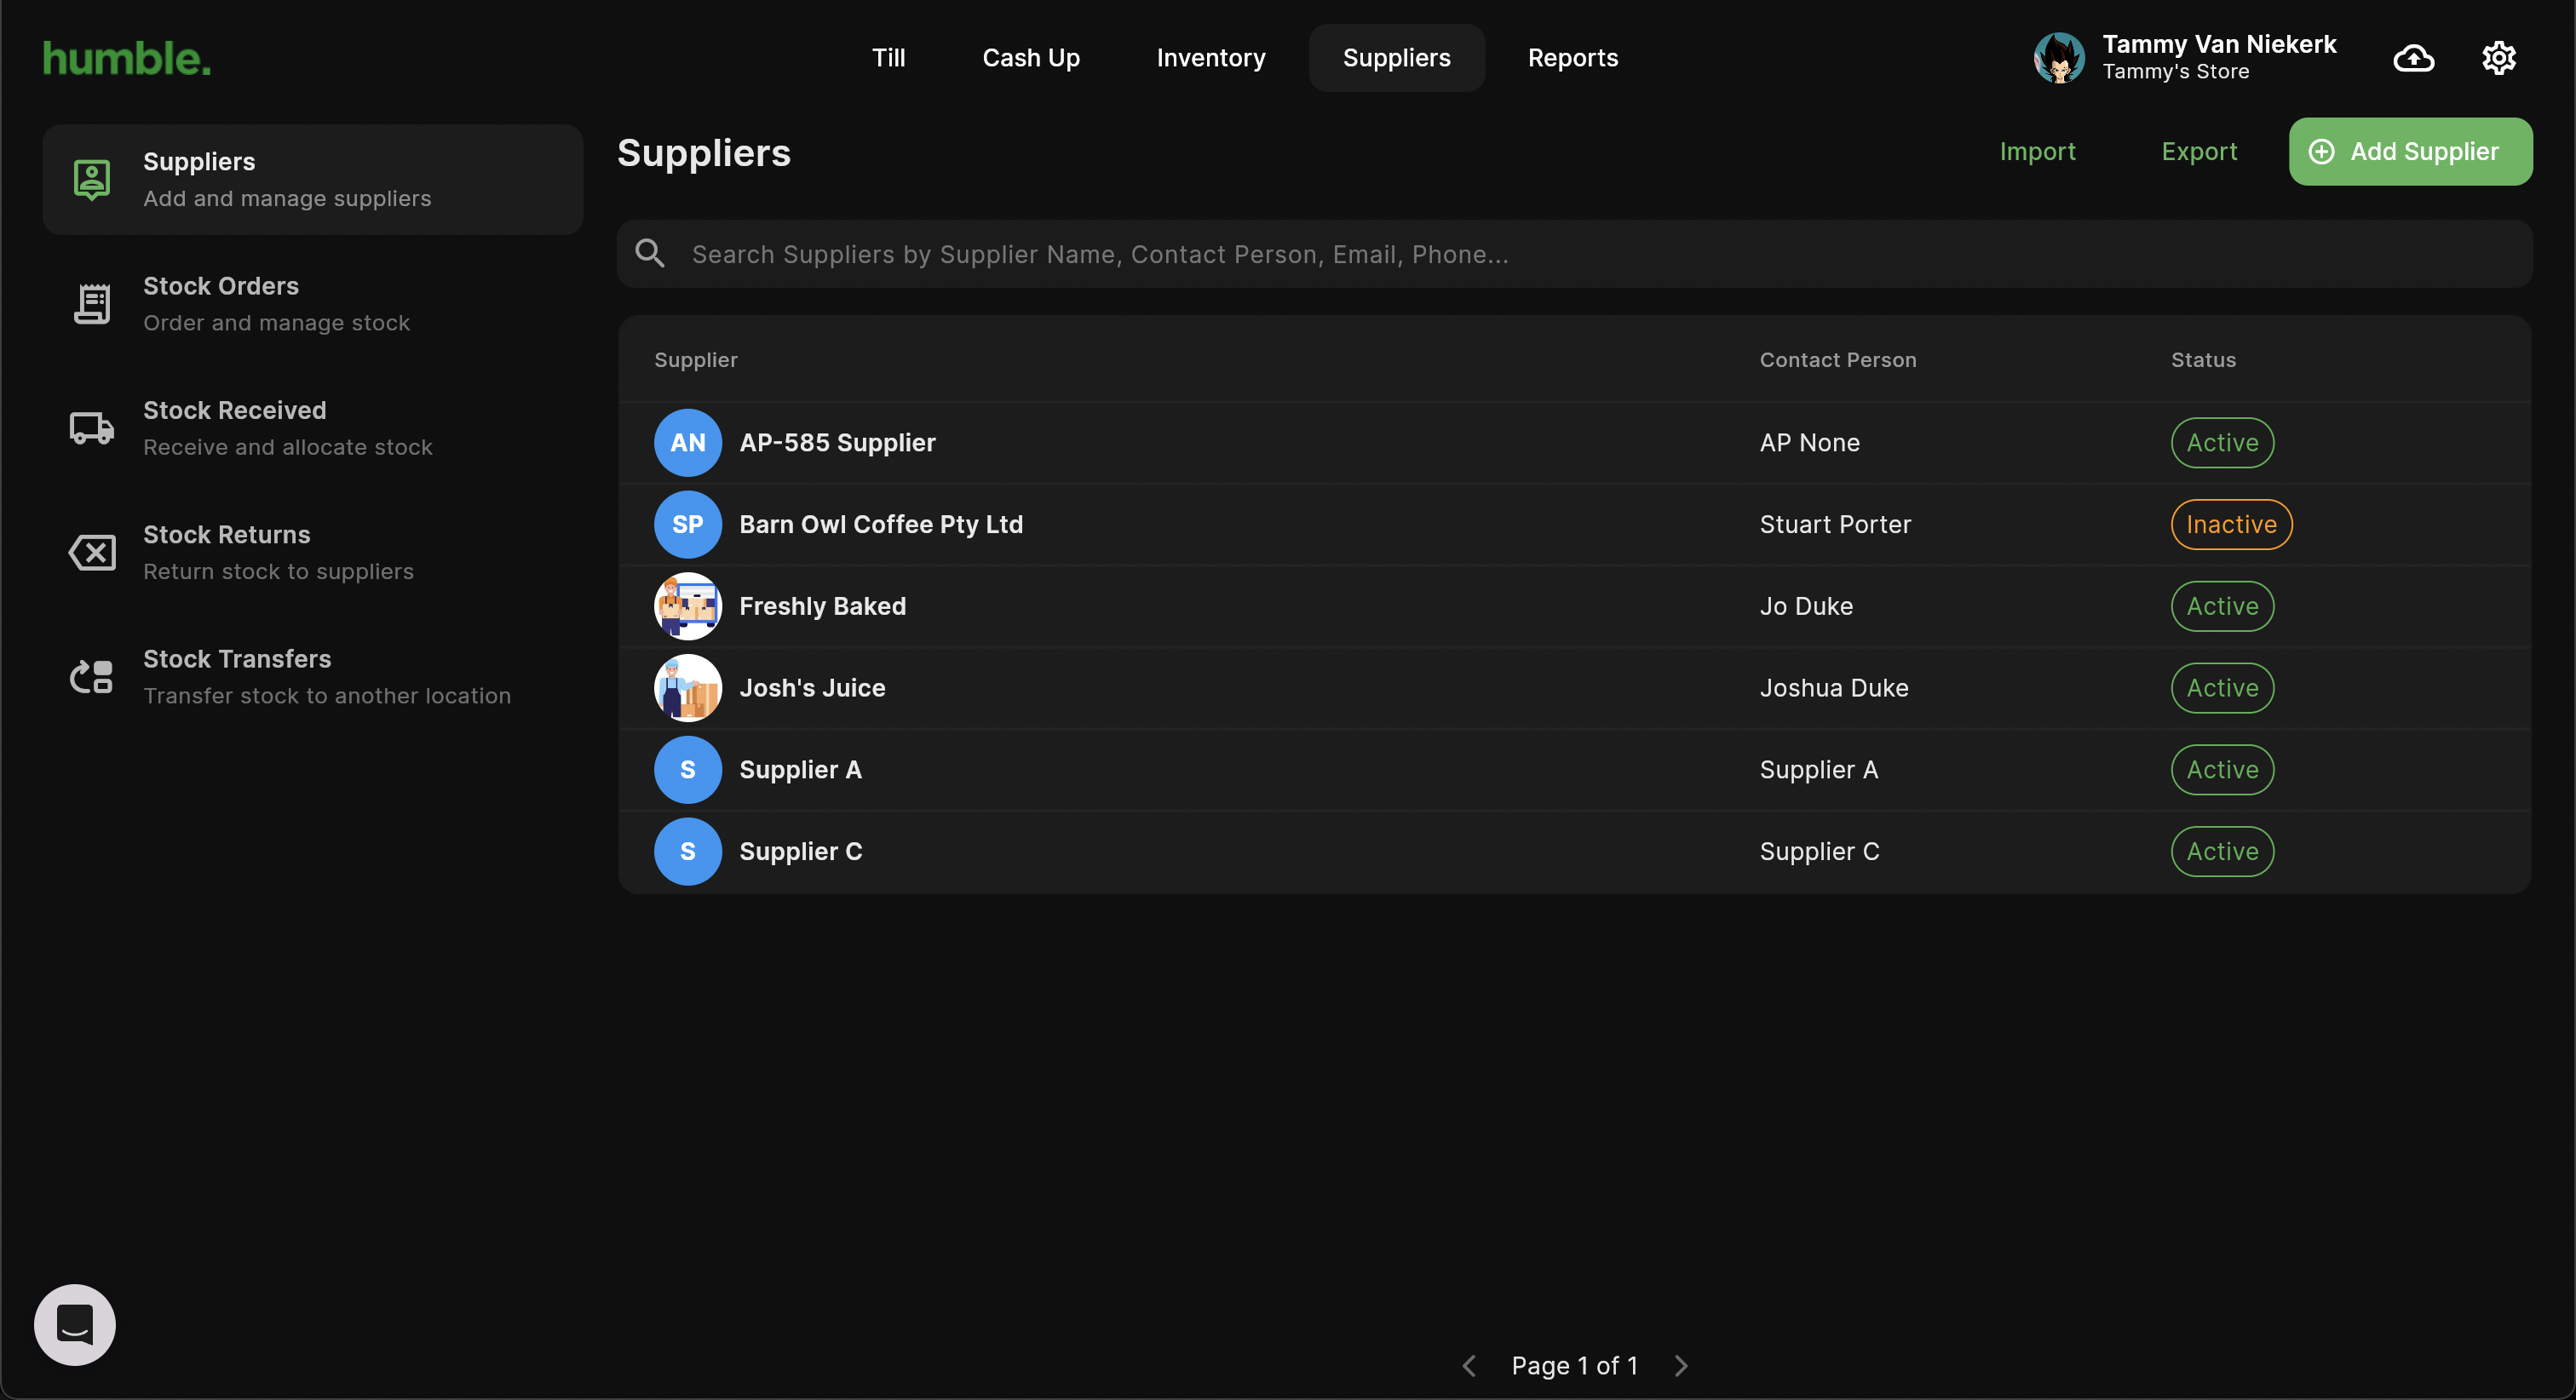
Task: Go to next page arrow
Action: point(1681,1366)
